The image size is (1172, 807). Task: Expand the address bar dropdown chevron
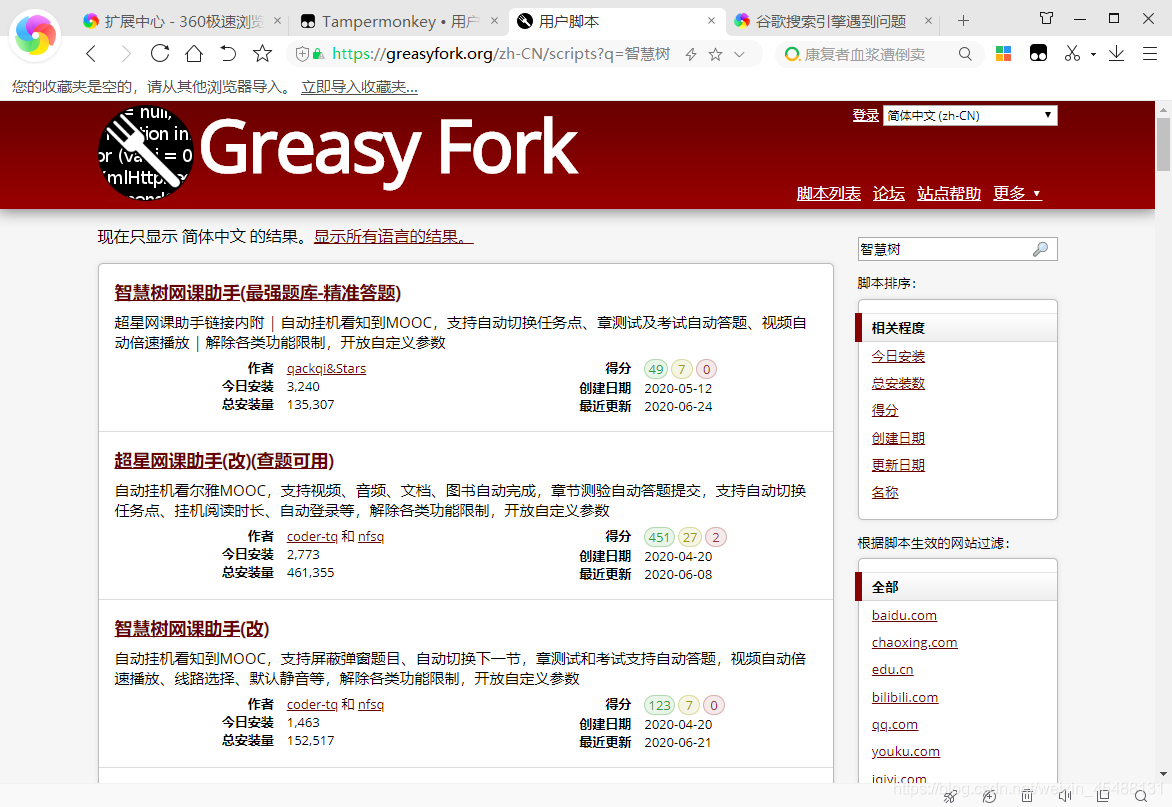pyautogui.click(x=739, y=54)
